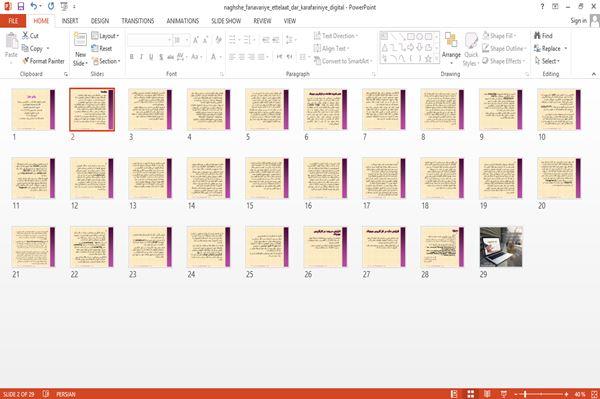Click Convert to SmartArt button
The height and width of the screenshot is (399, 600).
(x=343, y=61)
